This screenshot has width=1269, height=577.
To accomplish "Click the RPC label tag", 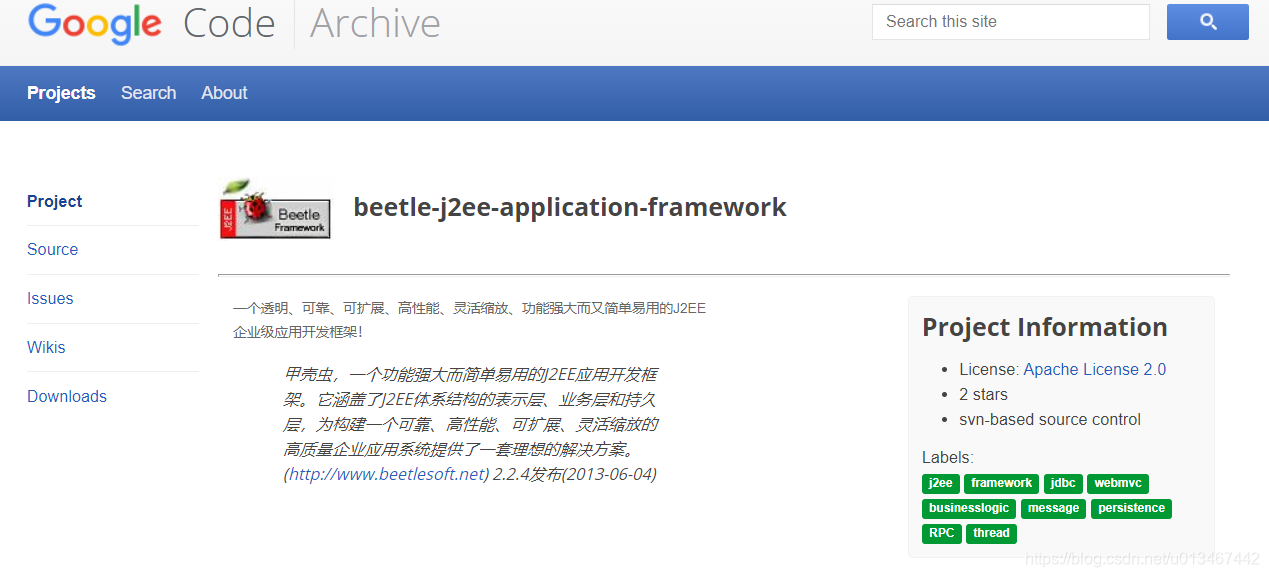I will [941, 534].
